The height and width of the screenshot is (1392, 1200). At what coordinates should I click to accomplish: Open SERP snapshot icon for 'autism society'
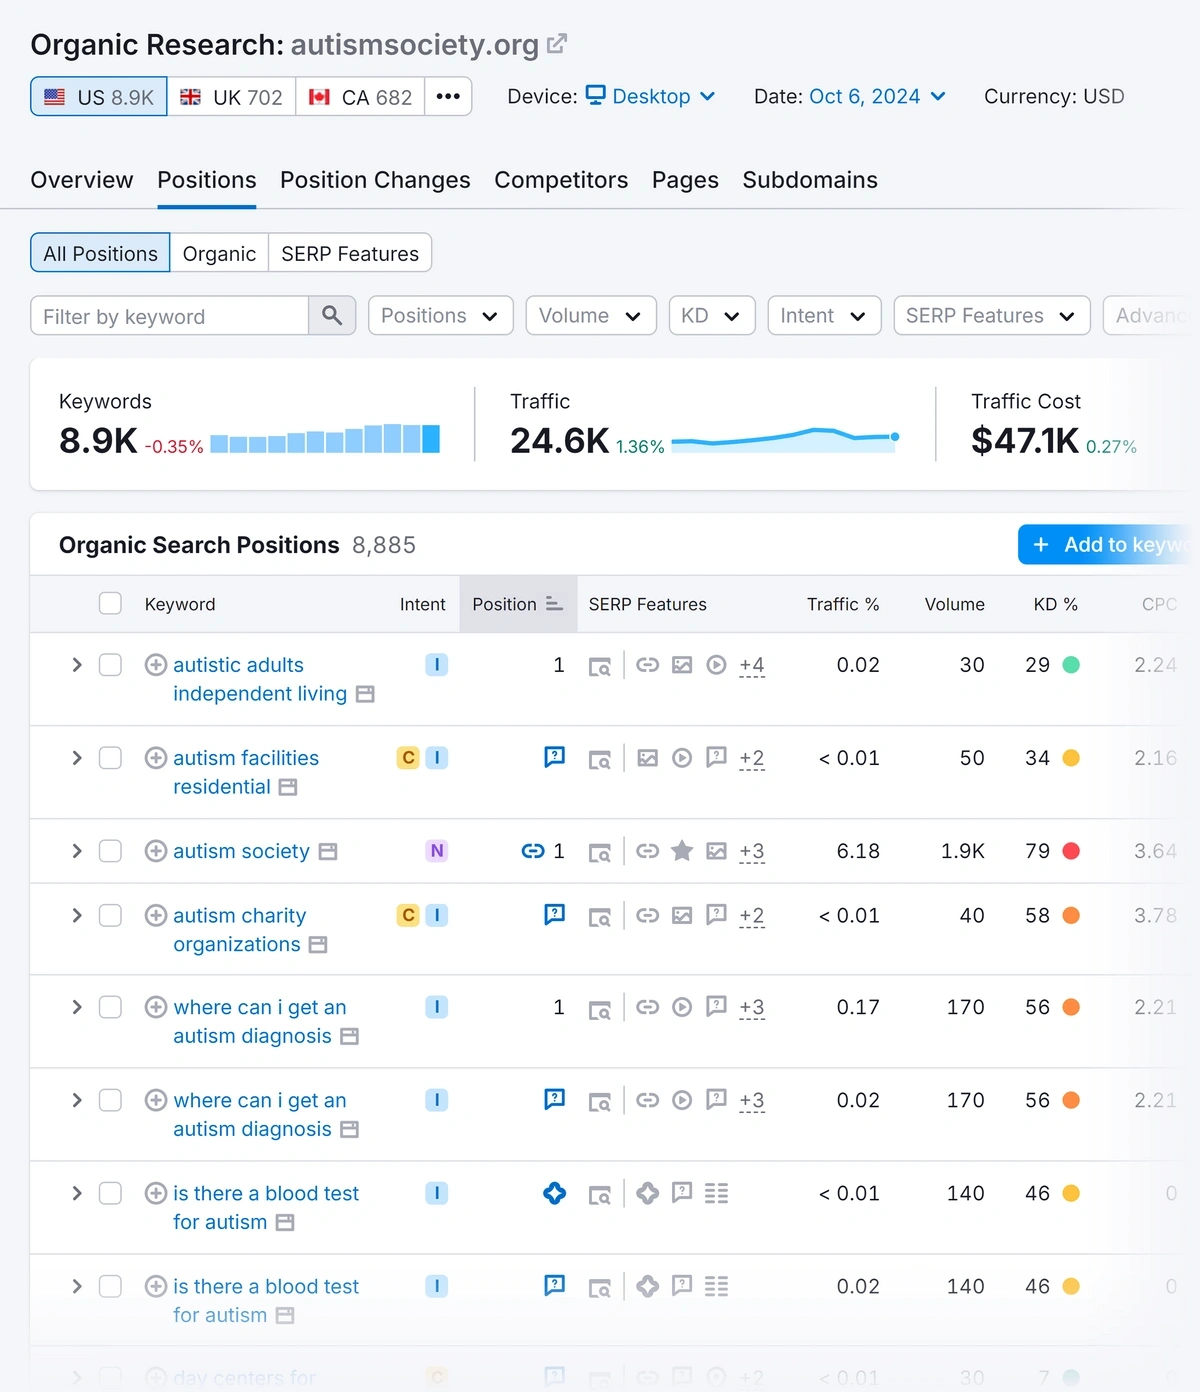pos(599,852)
